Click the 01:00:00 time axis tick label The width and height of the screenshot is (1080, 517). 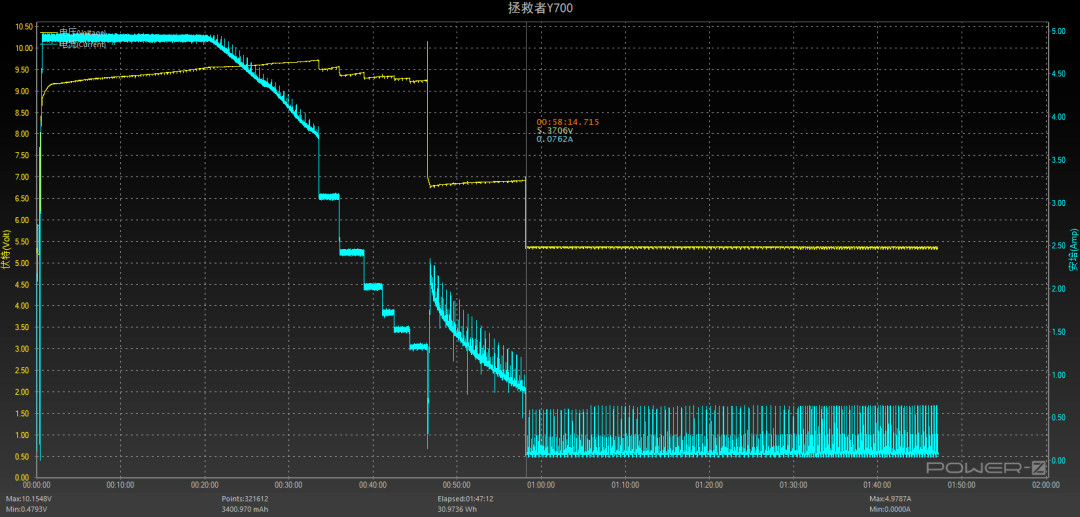click(541, 485)
